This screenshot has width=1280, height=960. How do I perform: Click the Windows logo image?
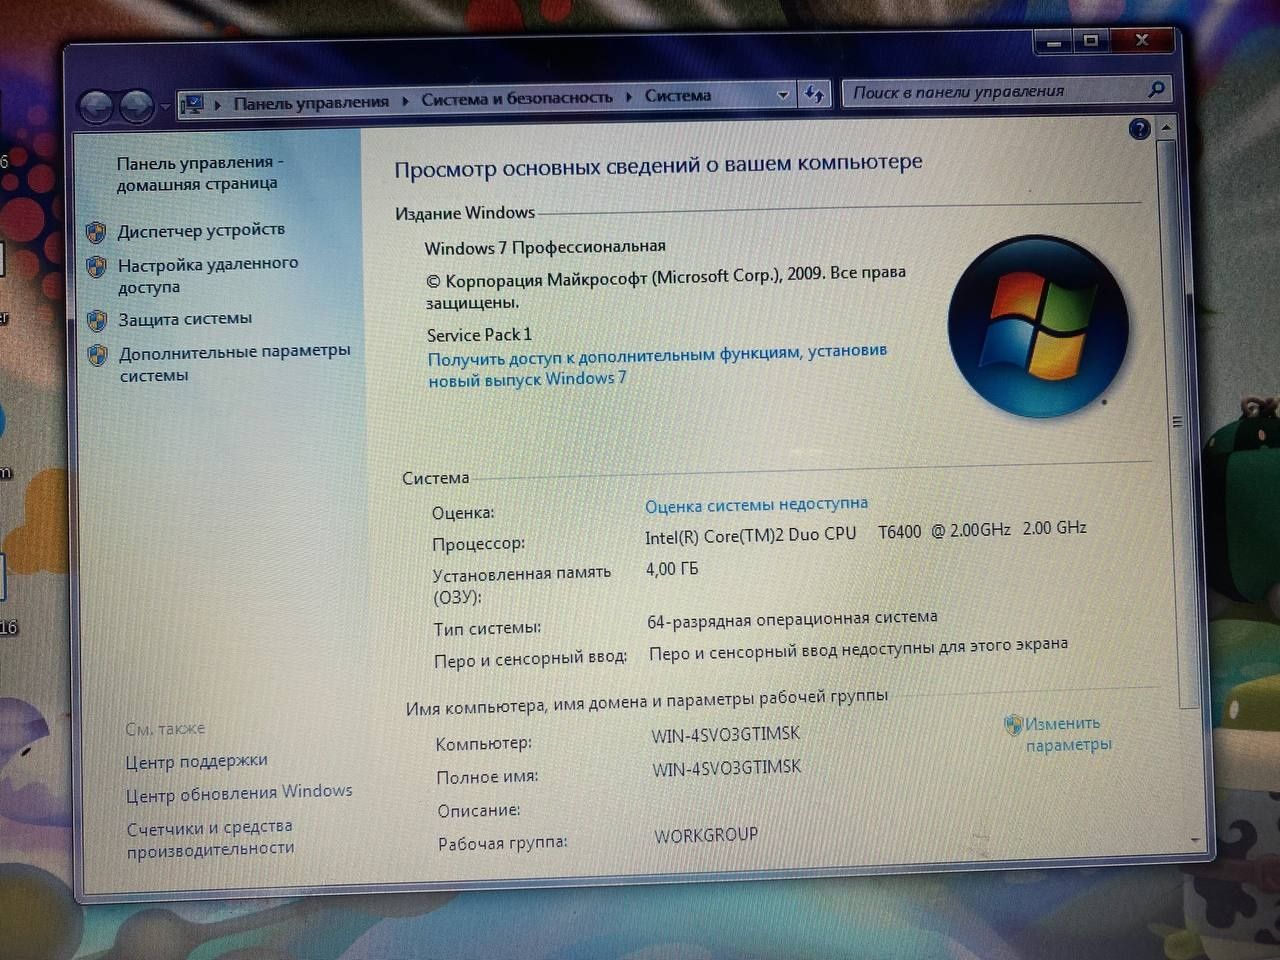pos(1038,326)
